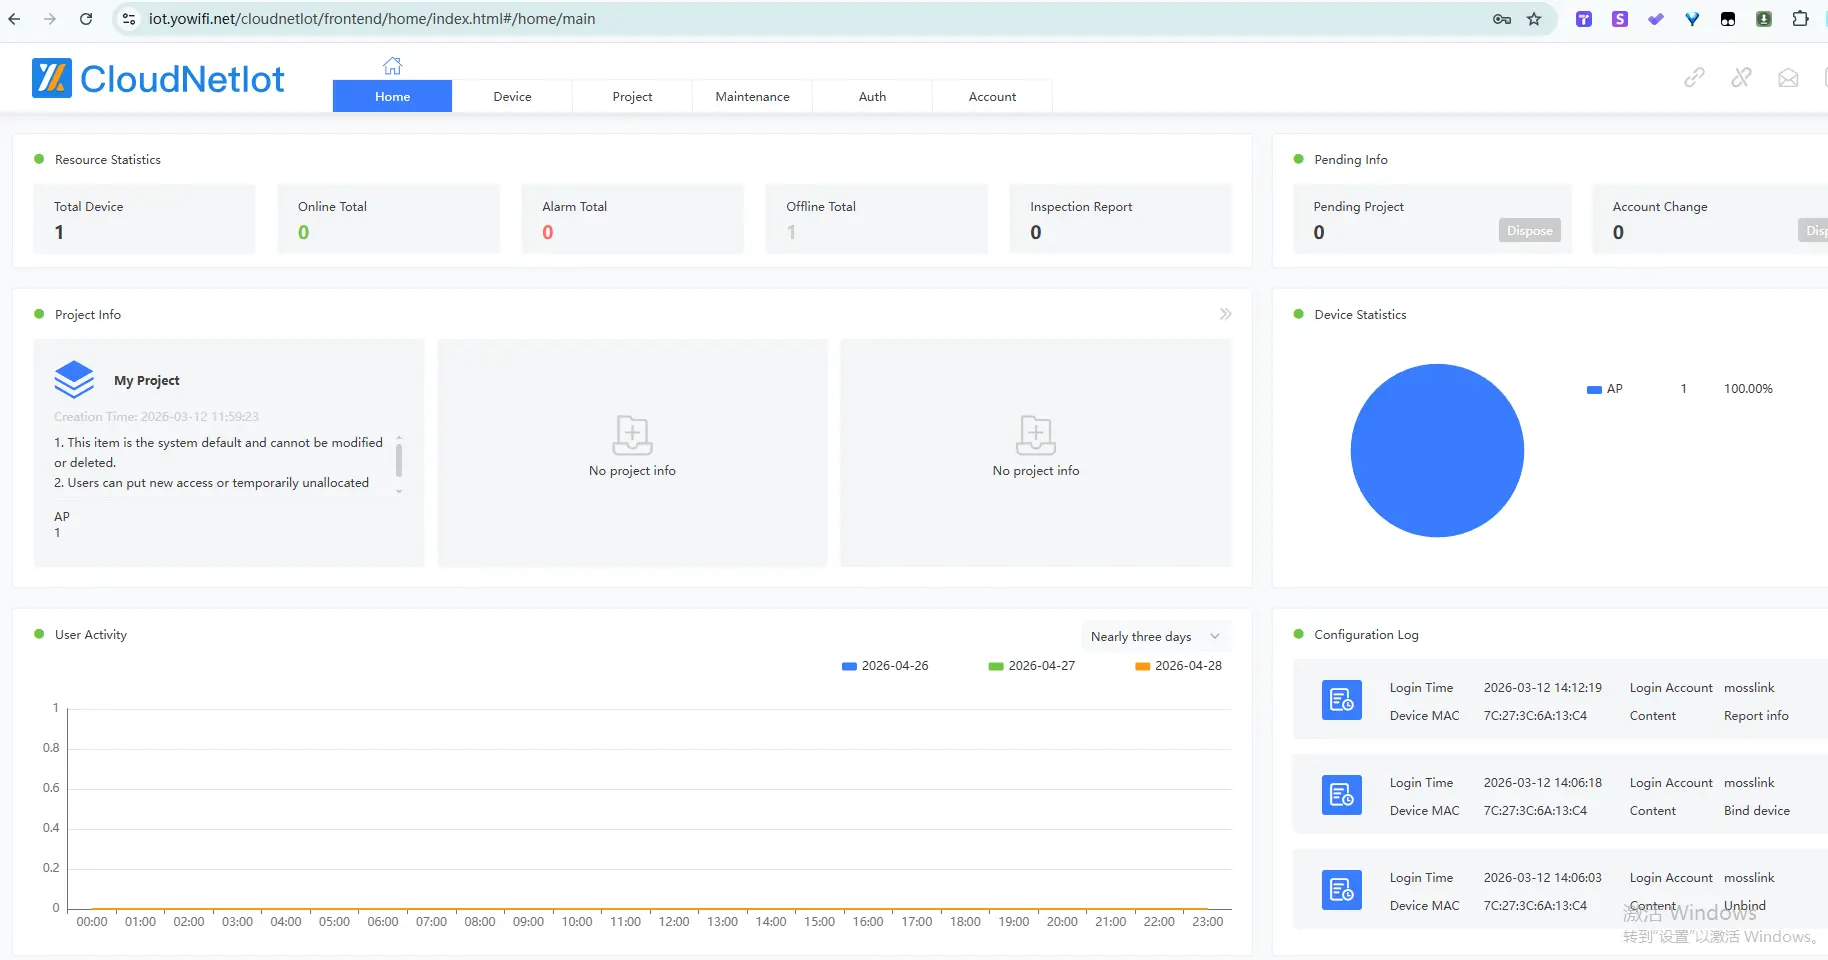Open the extensions puzzle piece menu

(1800, 19)
